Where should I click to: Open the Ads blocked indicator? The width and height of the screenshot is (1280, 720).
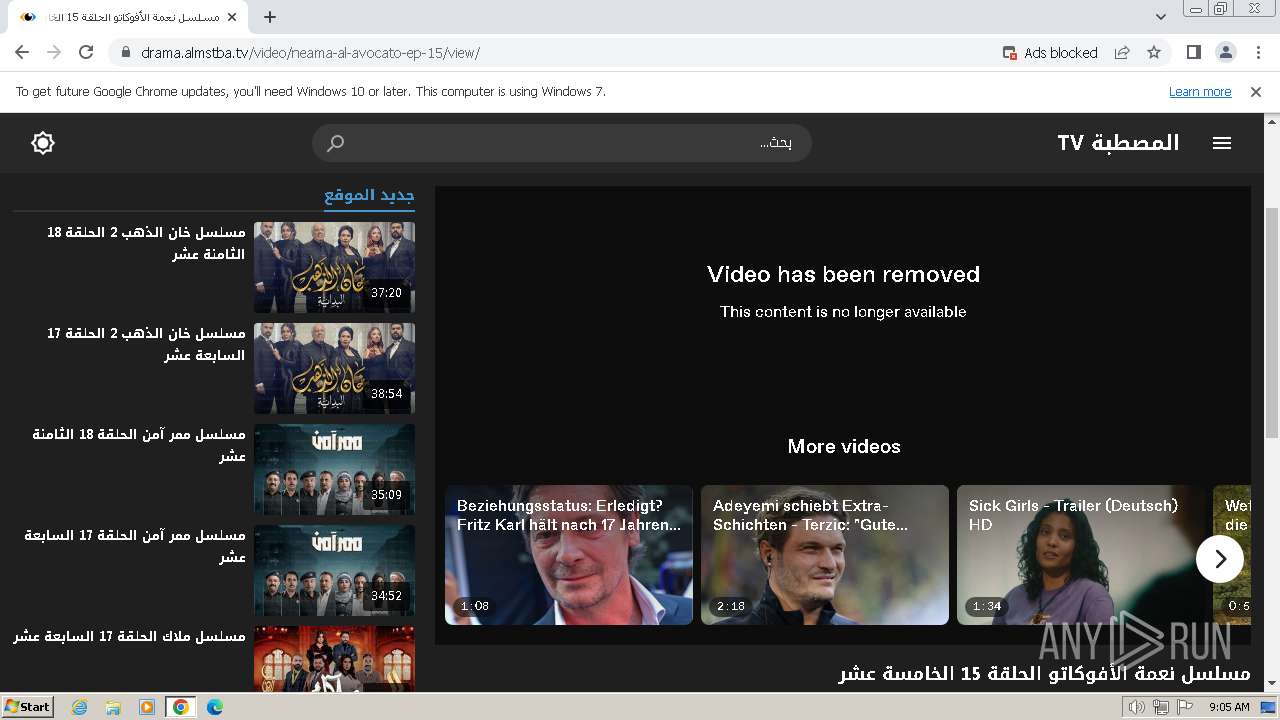click(x=1050, y=53)
